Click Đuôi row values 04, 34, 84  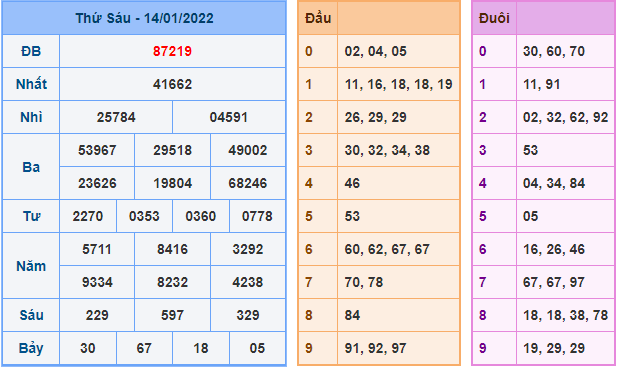[x=554, y=183]
